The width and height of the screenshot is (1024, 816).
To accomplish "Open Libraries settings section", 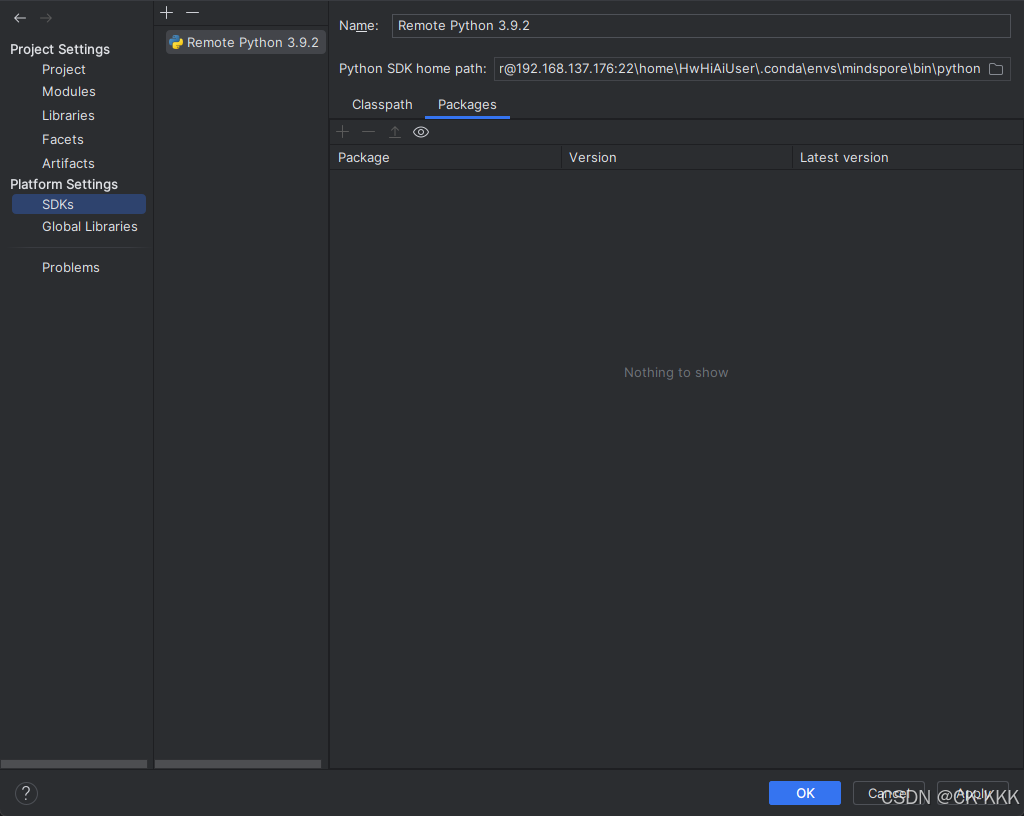I will click(68, 116).
